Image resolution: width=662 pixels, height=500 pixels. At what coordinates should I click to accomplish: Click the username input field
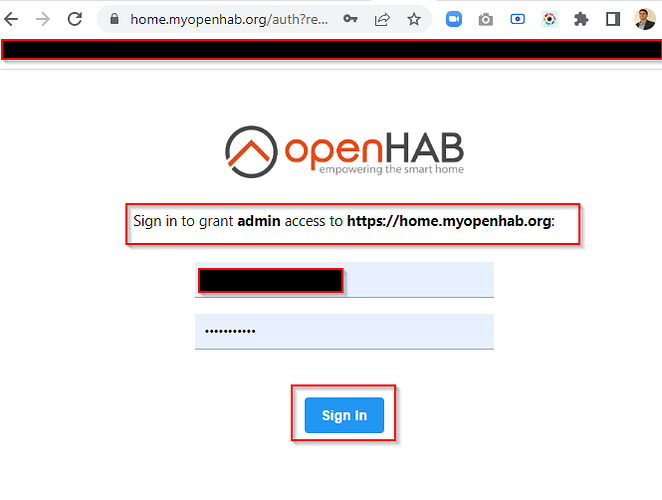pos(344,280)
